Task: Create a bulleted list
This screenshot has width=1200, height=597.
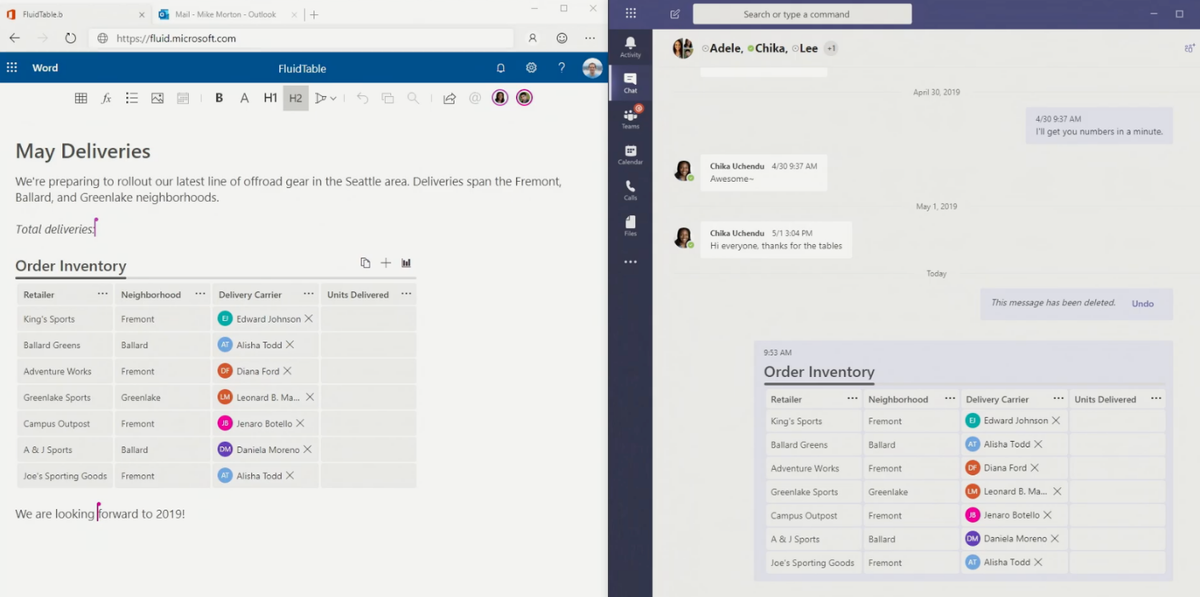Action: pyautogui.click(x=131, y=97)
